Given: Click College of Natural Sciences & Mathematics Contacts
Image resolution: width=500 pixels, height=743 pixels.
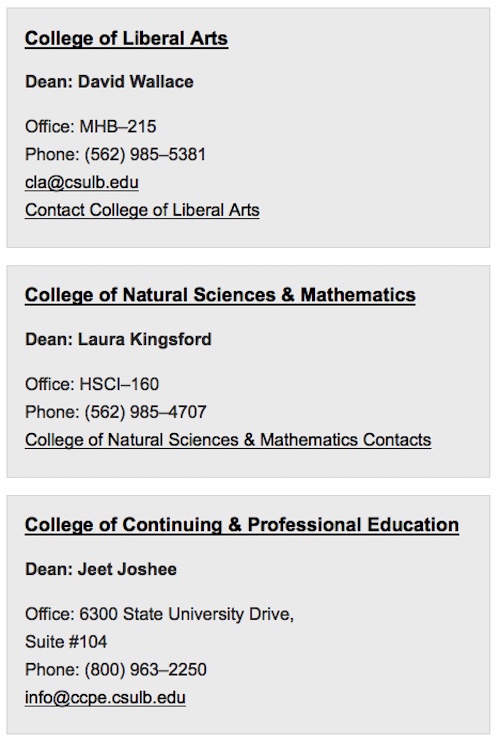Looking at the screenshot, I should point(228,440).
